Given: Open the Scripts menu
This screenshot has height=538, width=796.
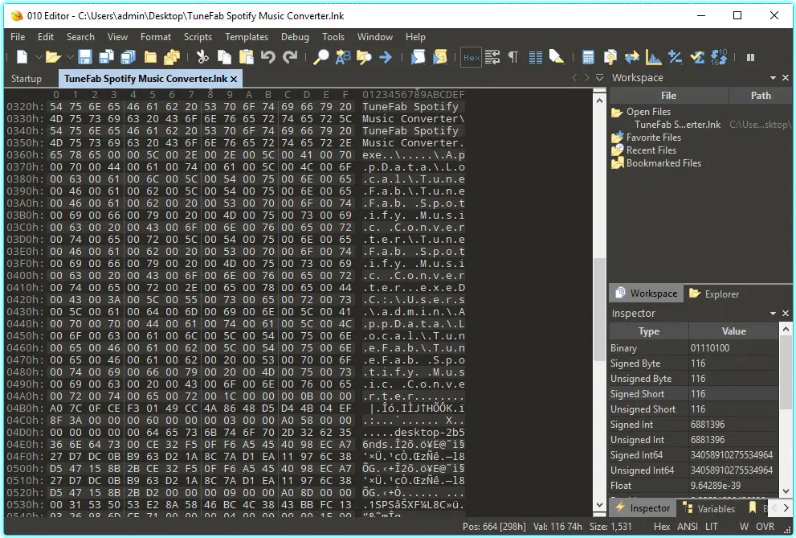Looking at the screenshot, I should [x=197, y=37].
